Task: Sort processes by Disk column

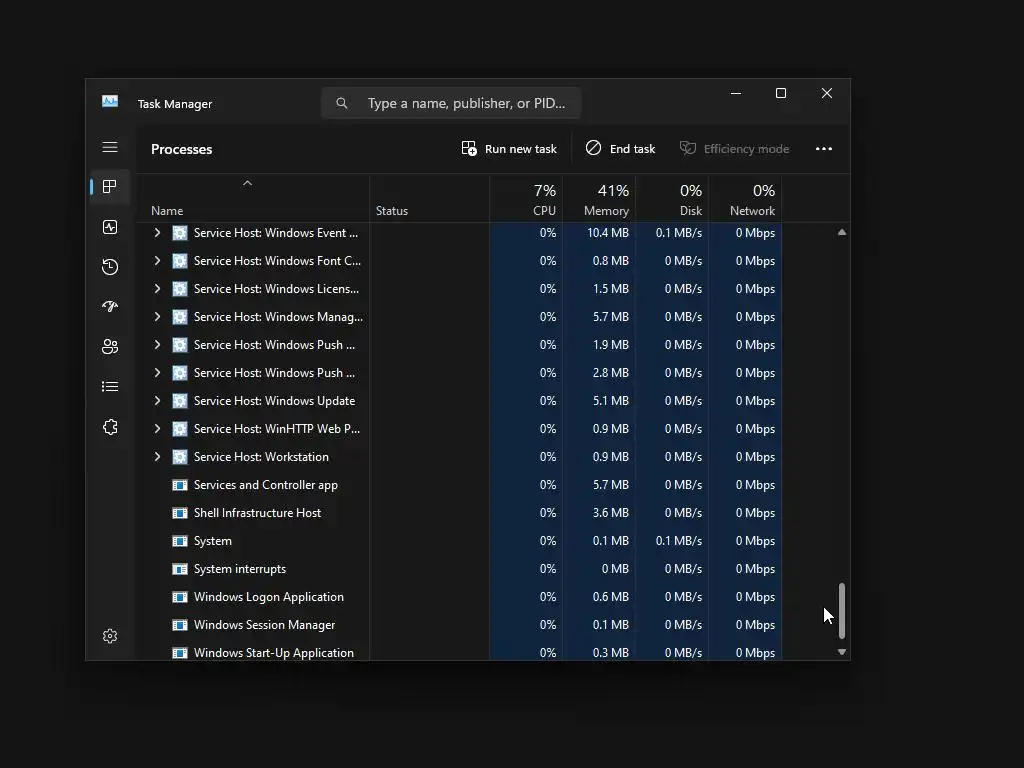Action: coord(672,199)
